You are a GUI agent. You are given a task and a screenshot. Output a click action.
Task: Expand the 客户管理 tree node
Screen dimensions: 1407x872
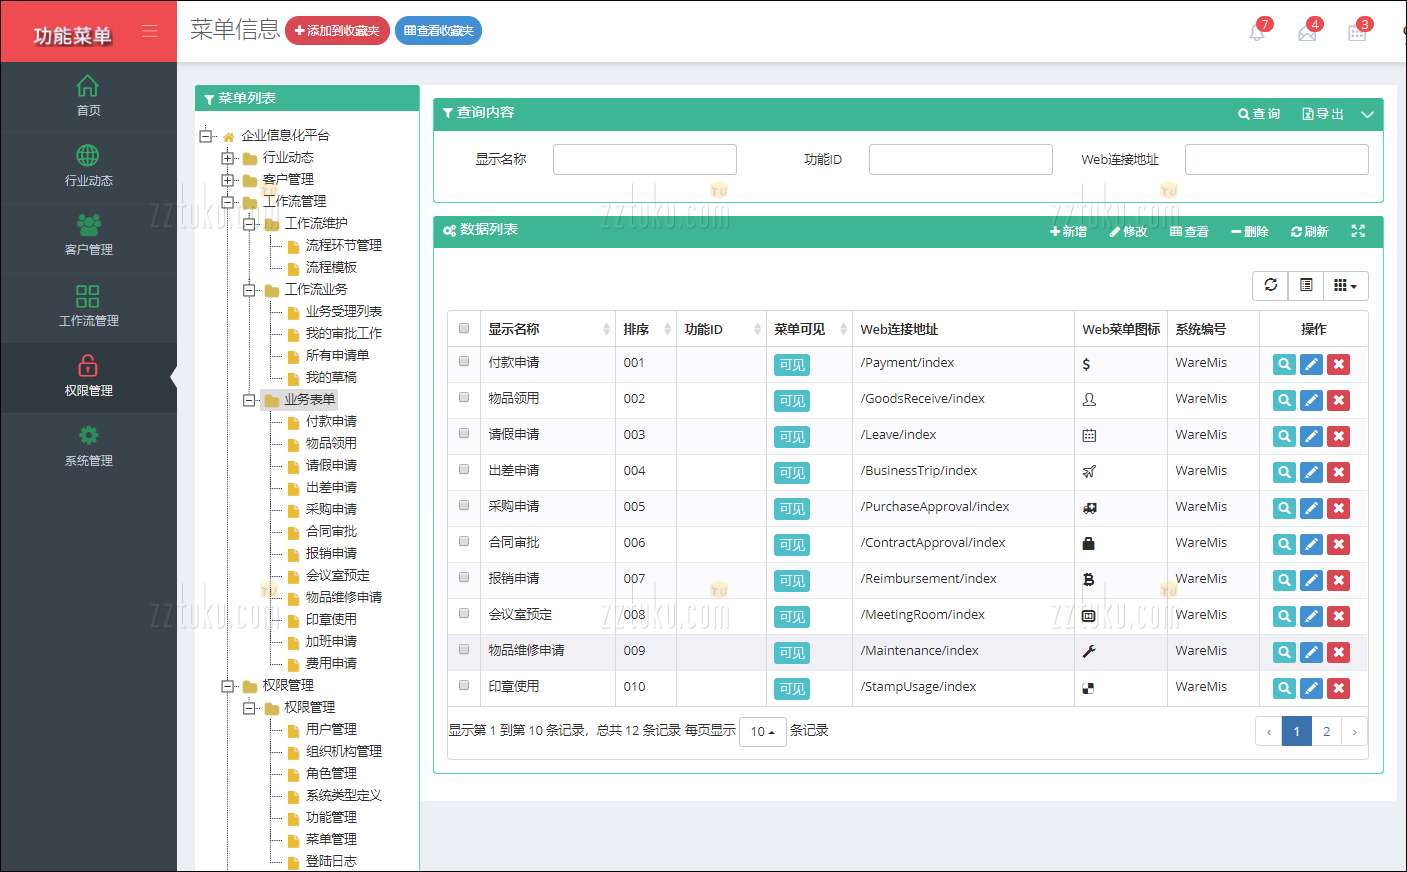click(228, 180)
